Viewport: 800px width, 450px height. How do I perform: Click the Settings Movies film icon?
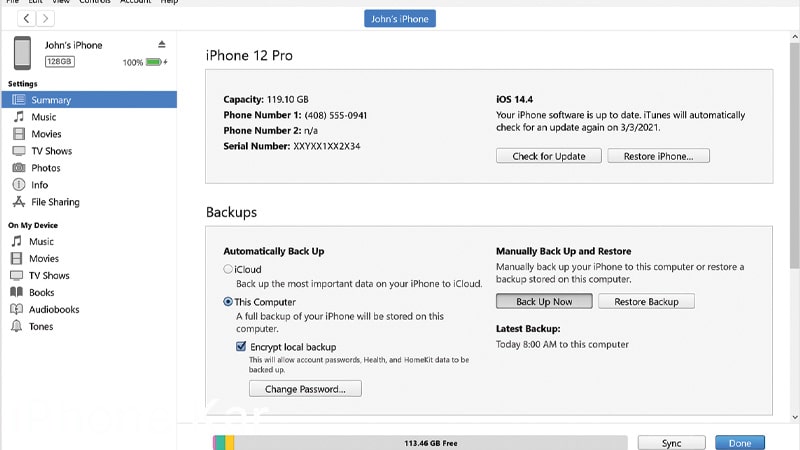[x=19, y=134]
